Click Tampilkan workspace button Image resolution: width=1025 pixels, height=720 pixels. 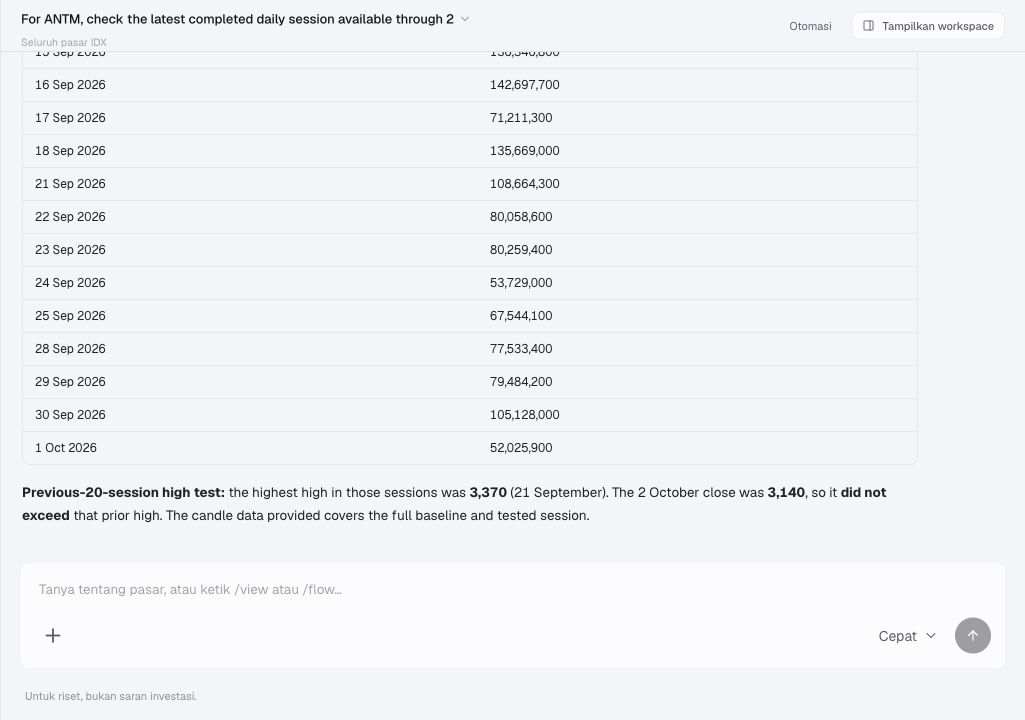(928, 26)
